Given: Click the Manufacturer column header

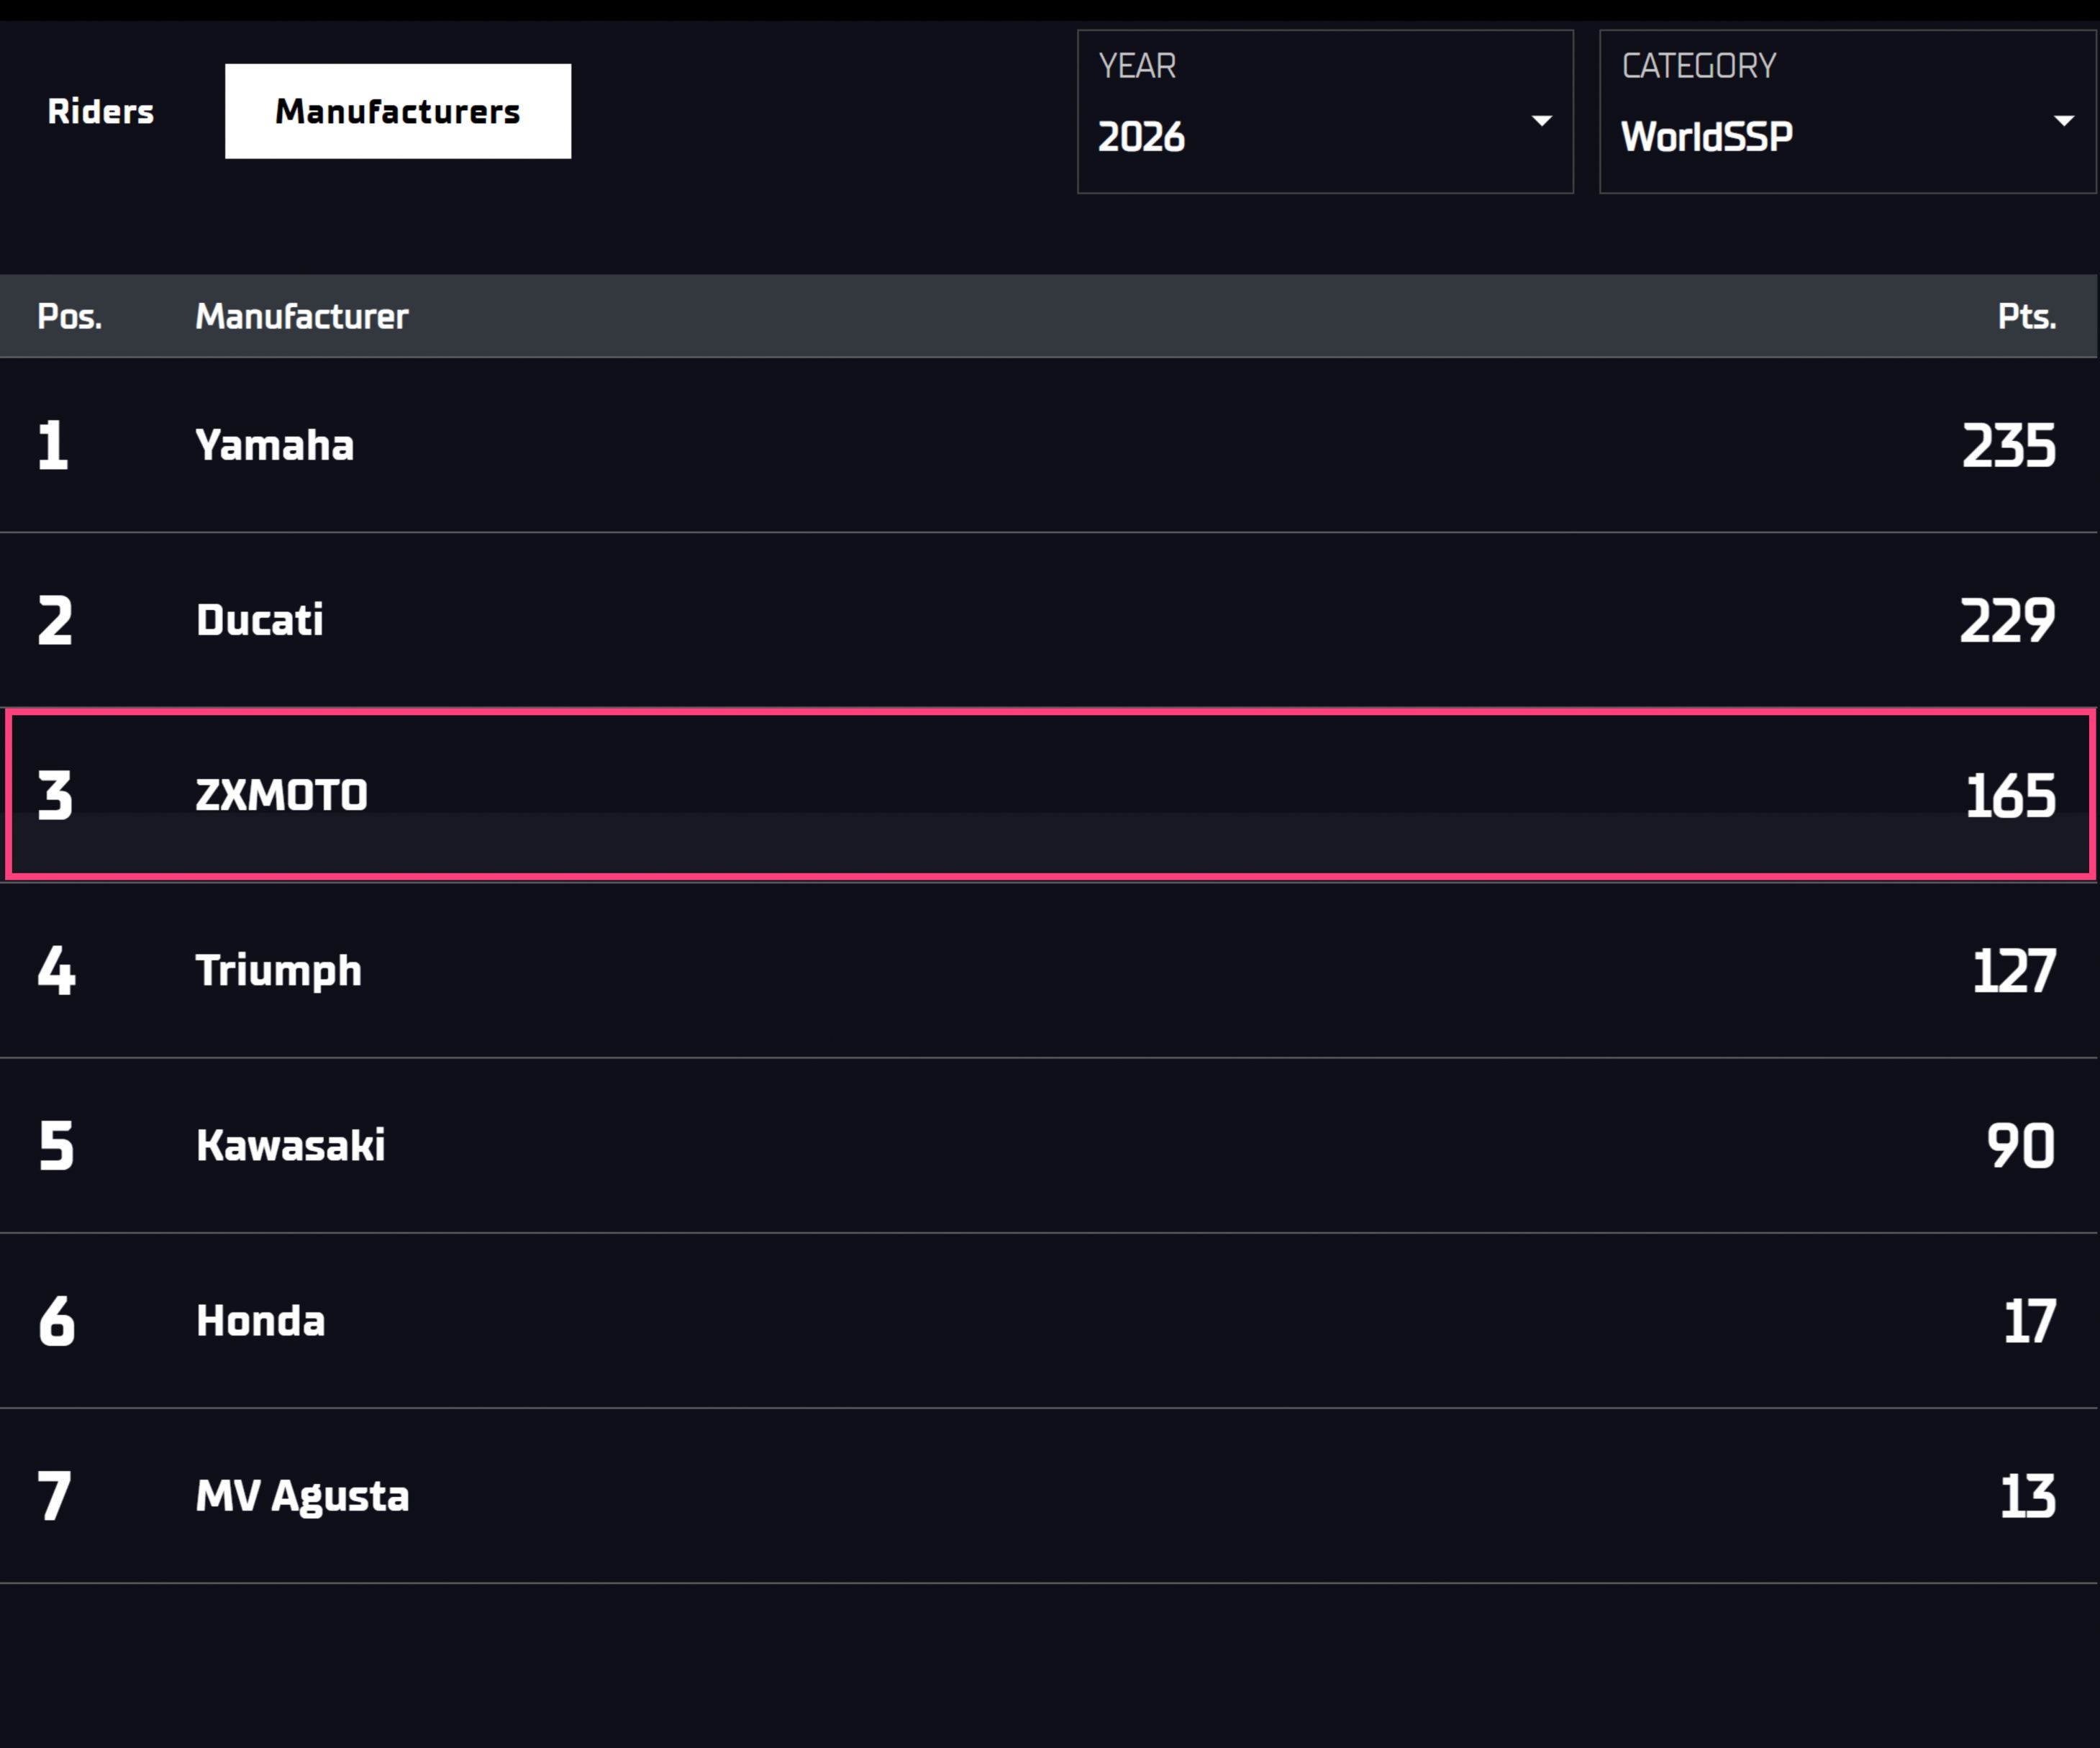Looking at the screenshot, I should [302, 316].
